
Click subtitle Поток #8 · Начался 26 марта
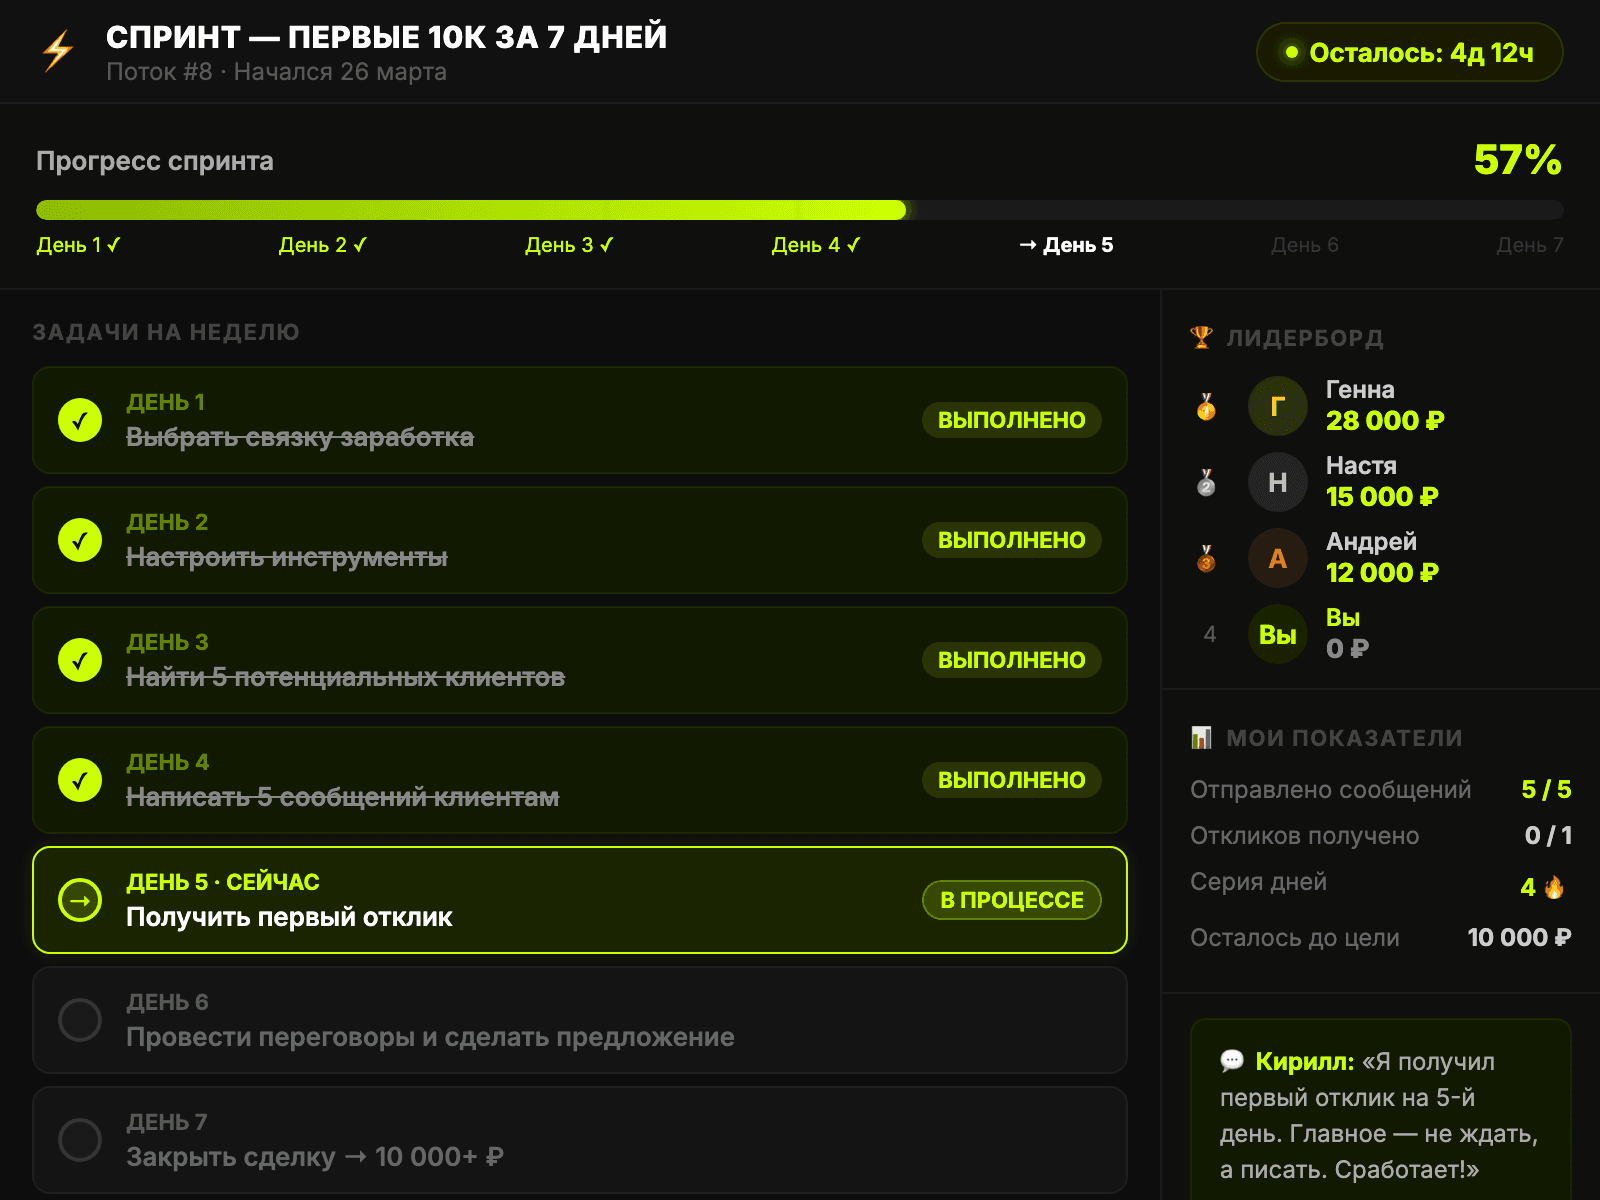(276, 72)
